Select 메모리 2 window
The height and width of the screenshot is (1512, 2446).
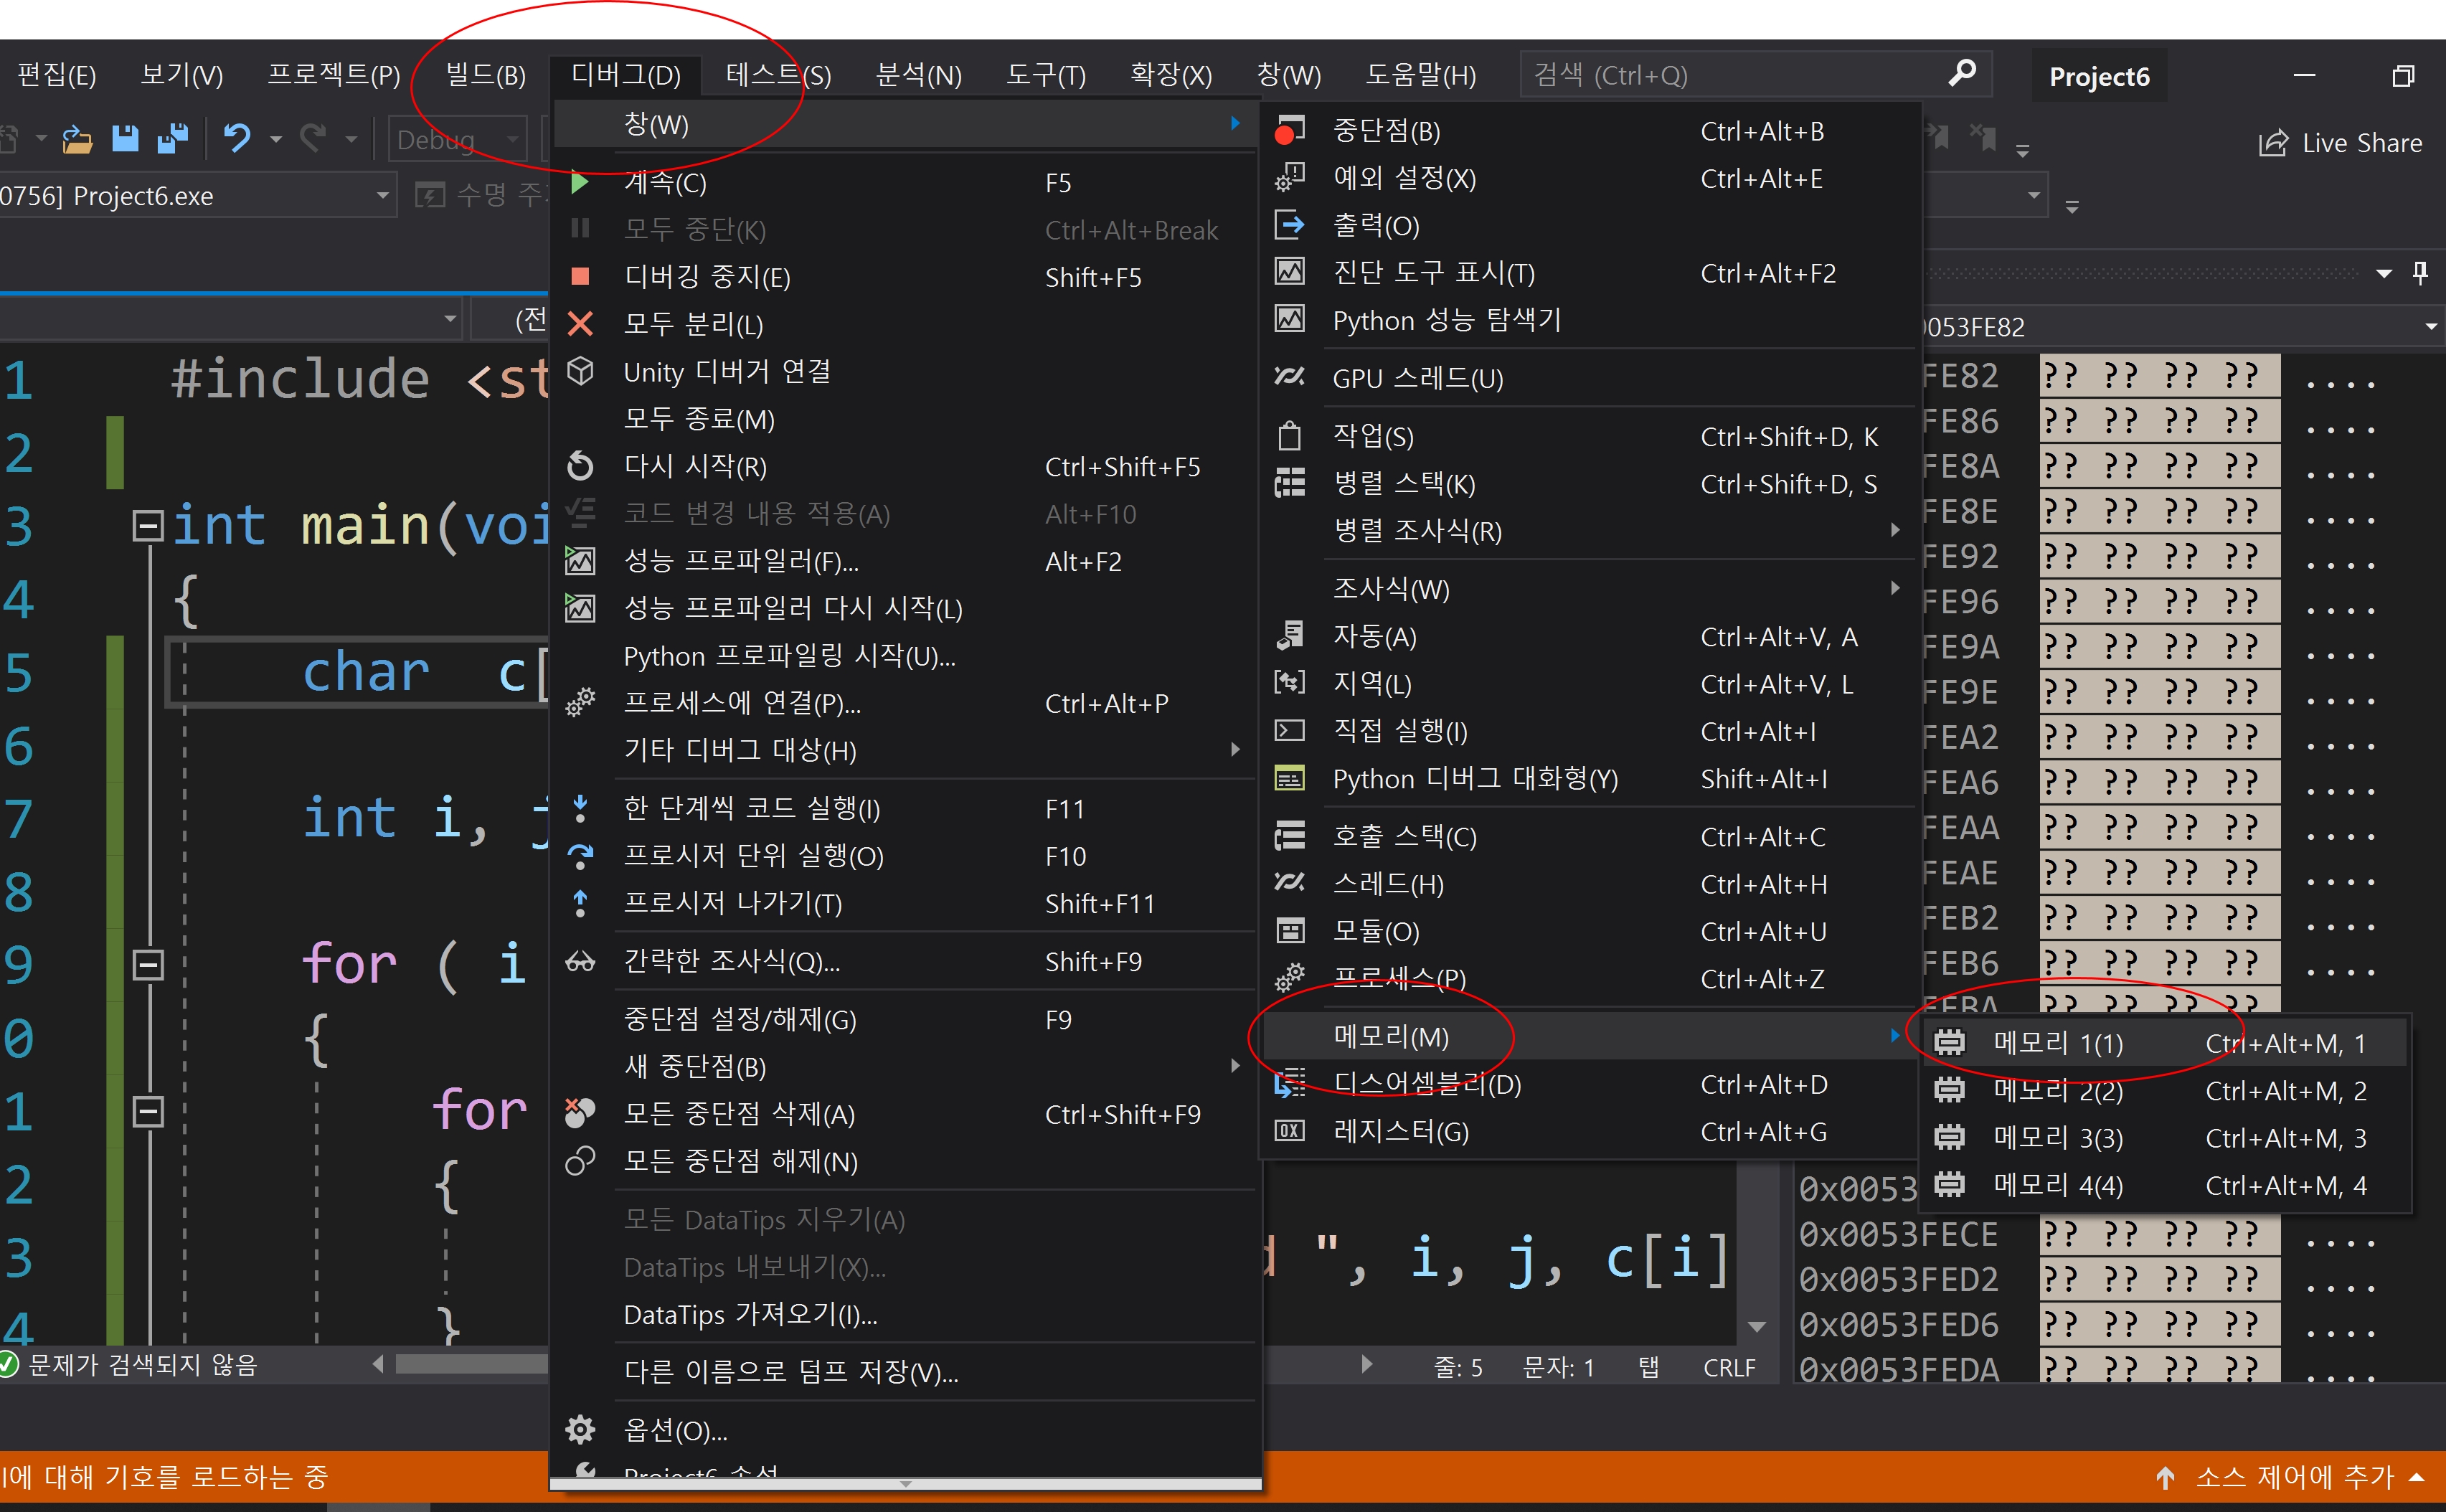(2164, 1090)
